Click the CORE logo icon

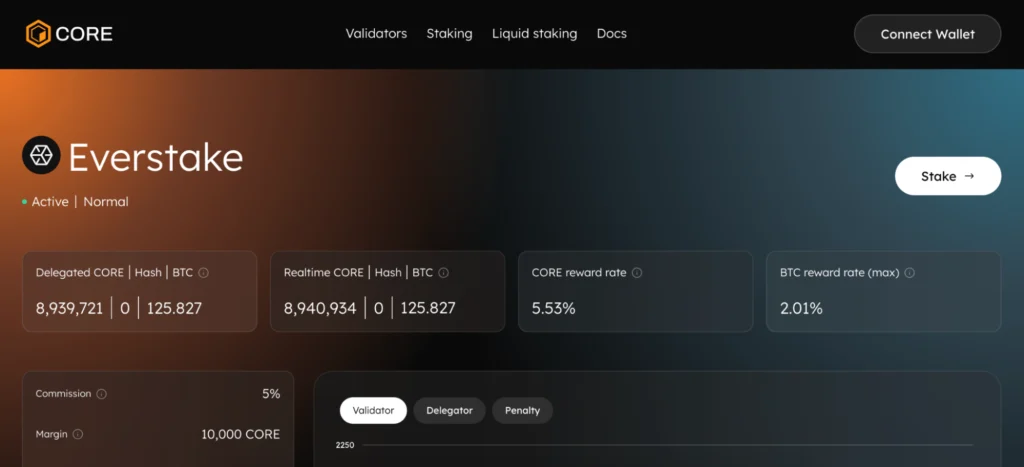point(38,34)
